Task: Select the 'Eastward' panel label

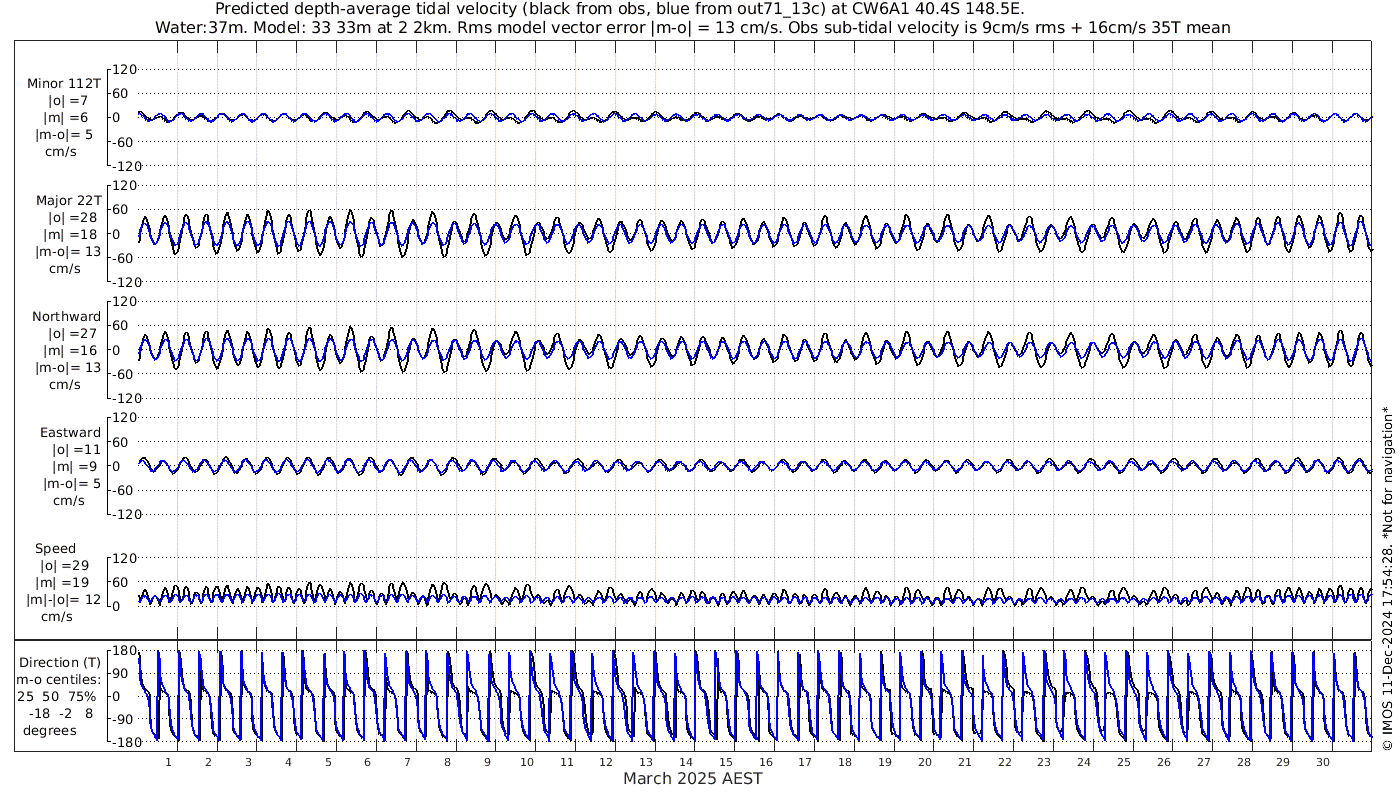Action: pyautogui.click(x=70, y=433)
